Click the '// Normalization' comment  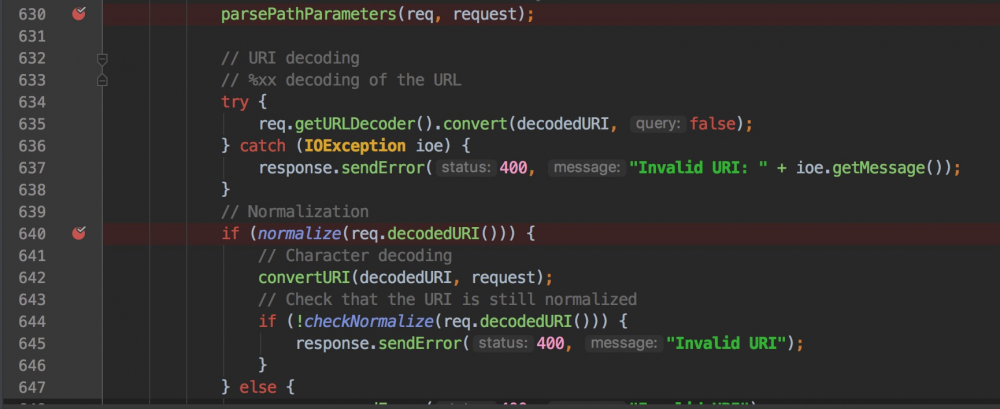click(295, 212)
